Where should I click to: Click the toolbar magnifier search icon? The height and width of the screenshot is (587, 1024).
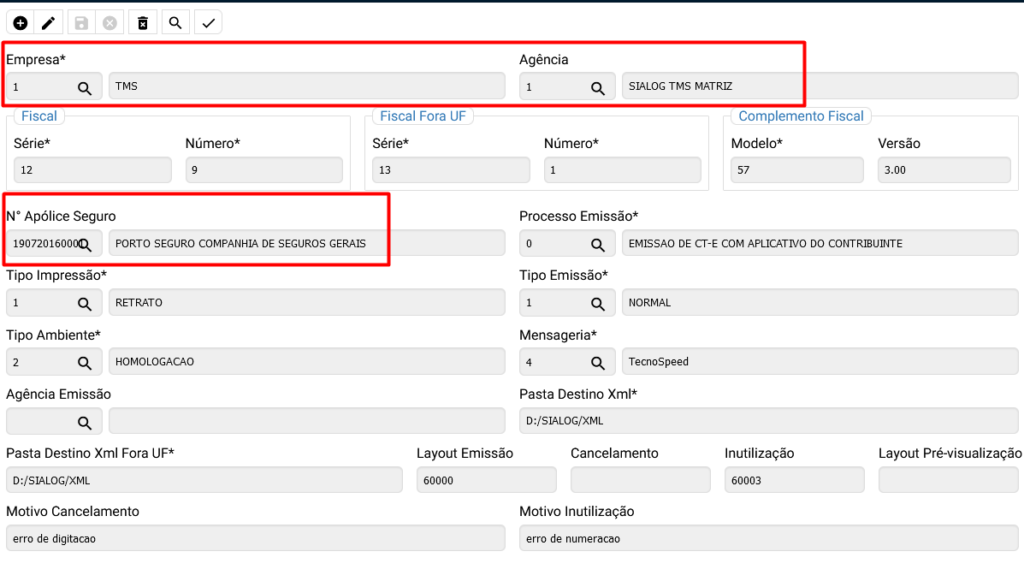[175, 23]
